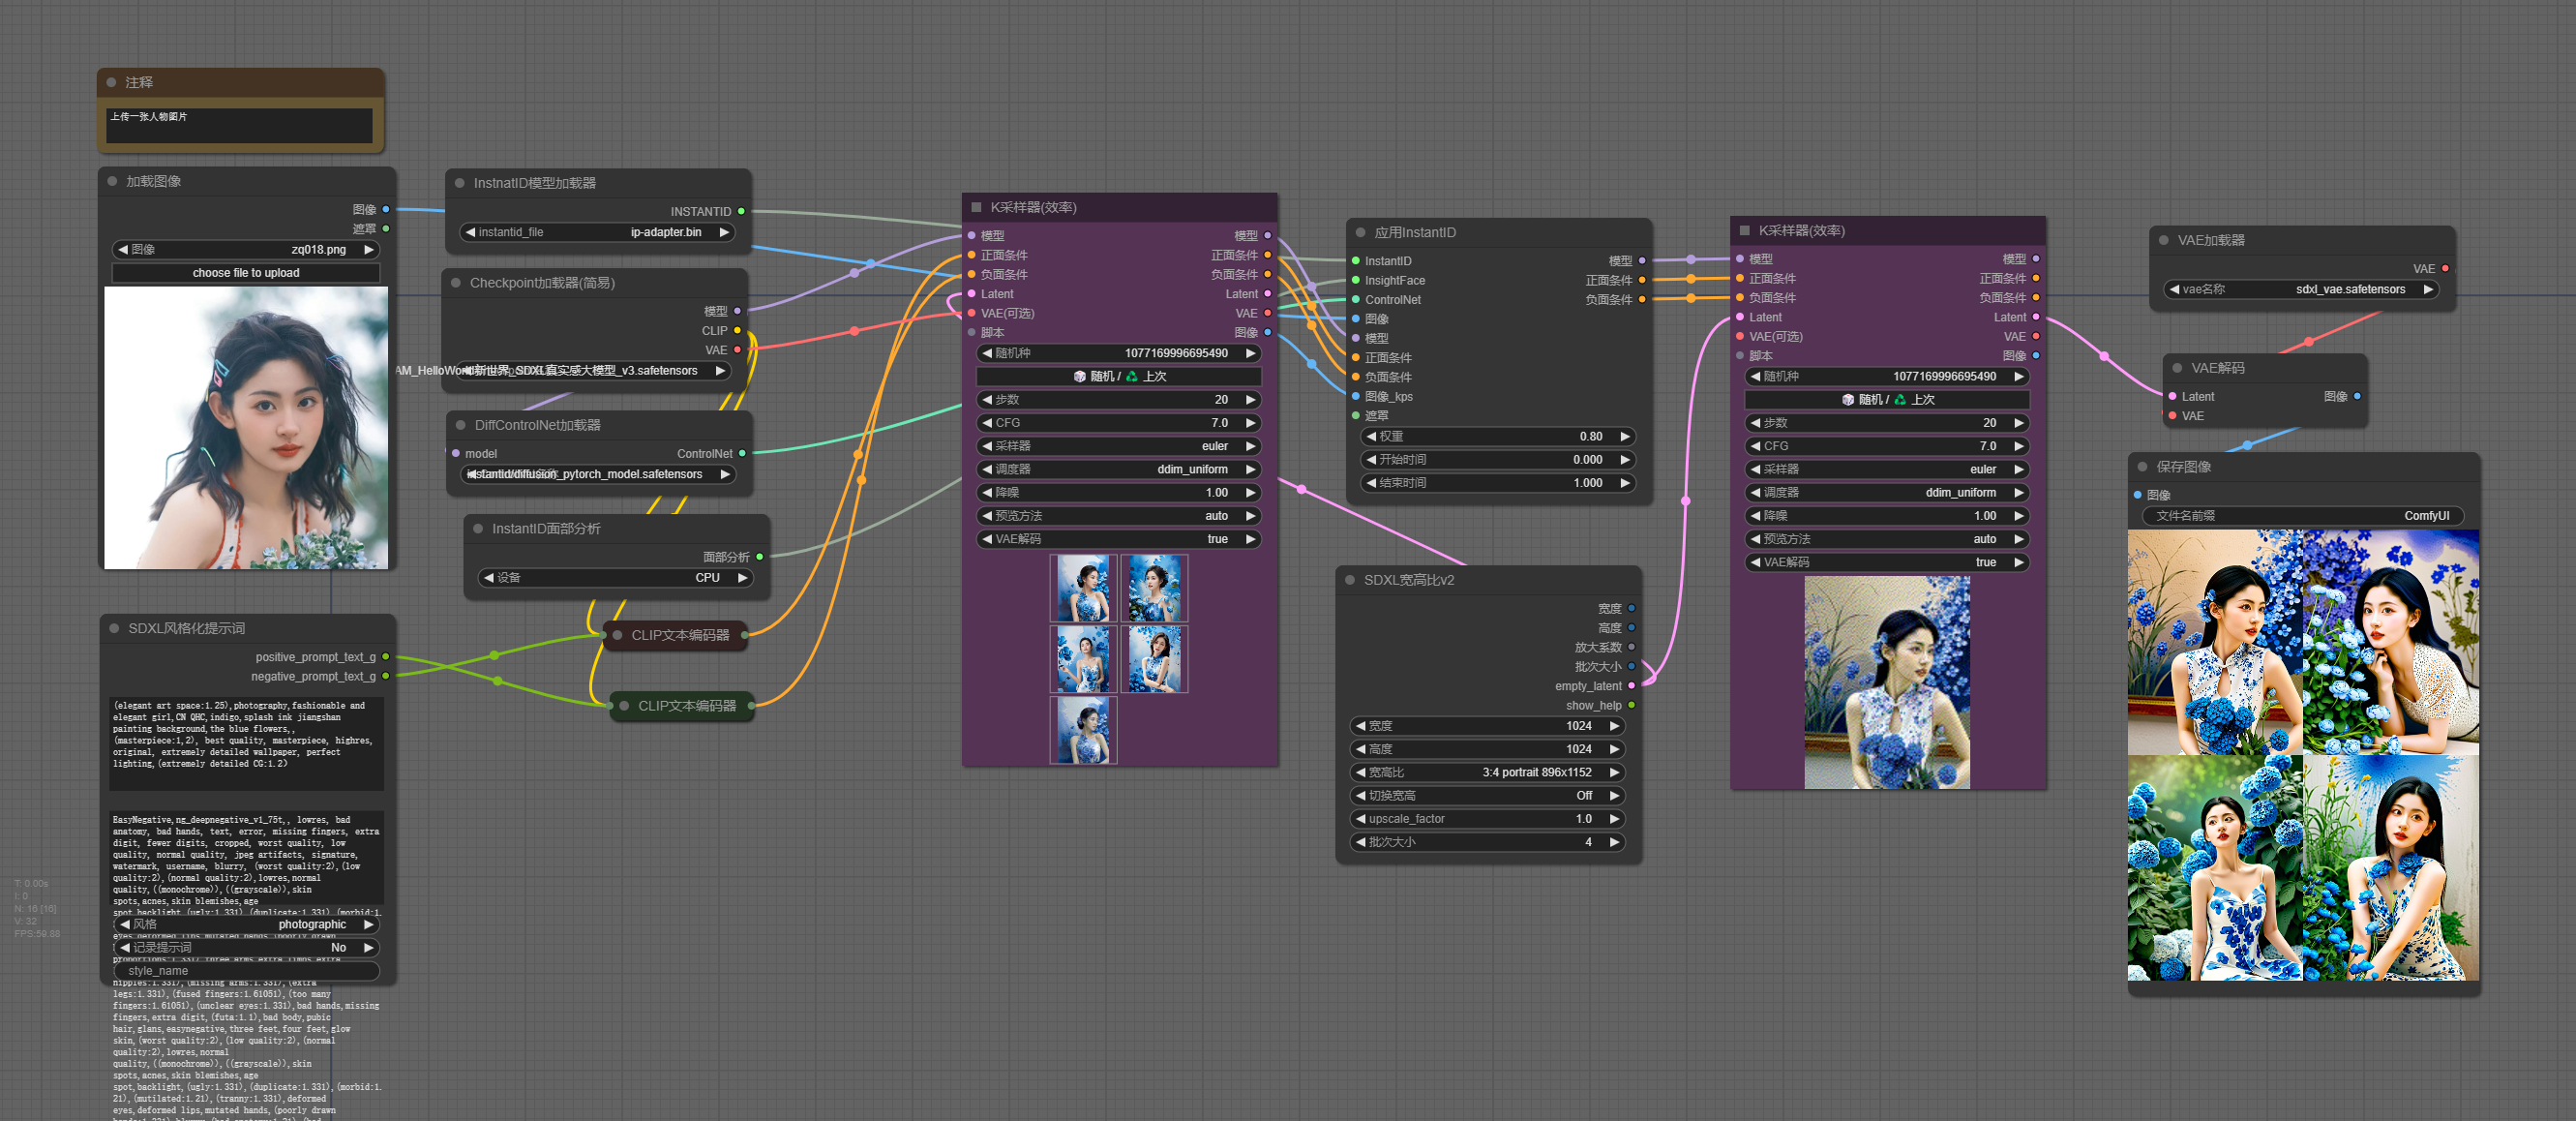Click the 加载图像 node title dot
This screenshot has height=1121, width=2576.
112,181
